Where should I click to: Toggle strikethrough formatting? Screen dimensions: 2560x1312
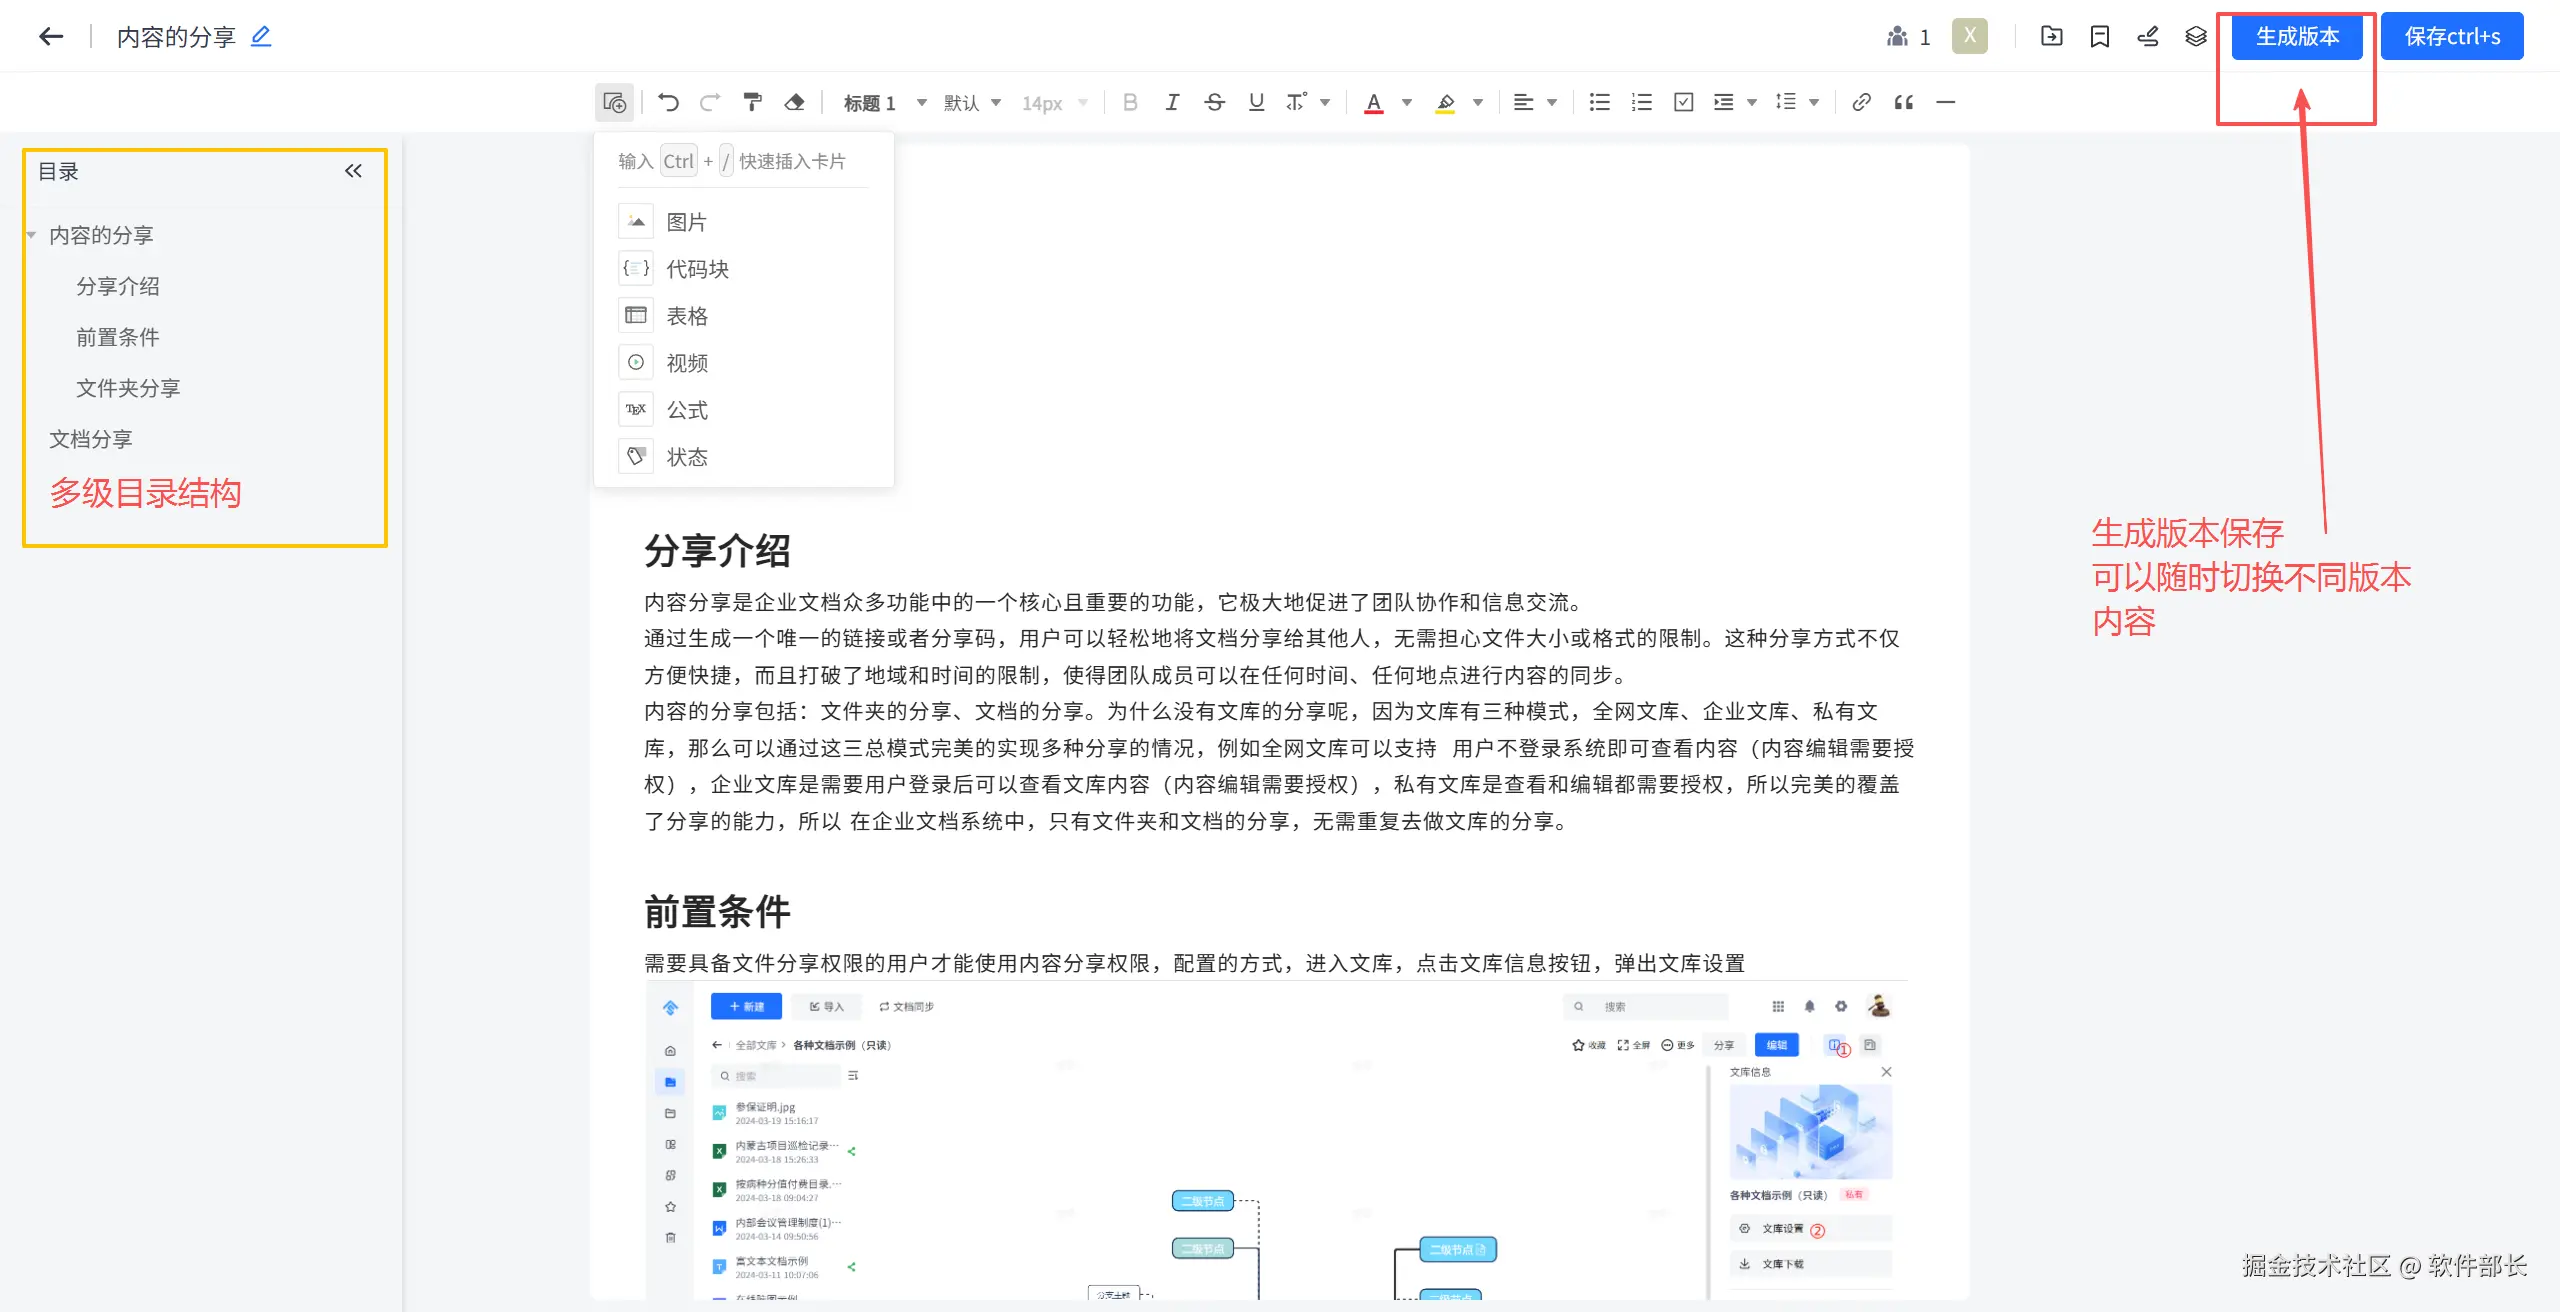pos(1214,102)
